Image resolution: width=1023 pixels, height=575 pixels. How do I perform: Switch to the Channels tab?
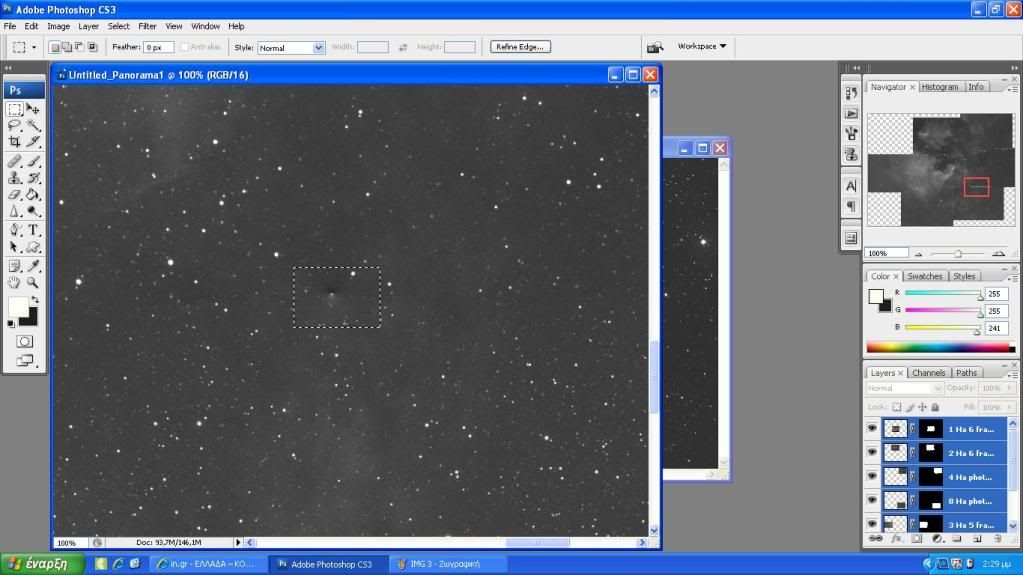pos(928,373)
